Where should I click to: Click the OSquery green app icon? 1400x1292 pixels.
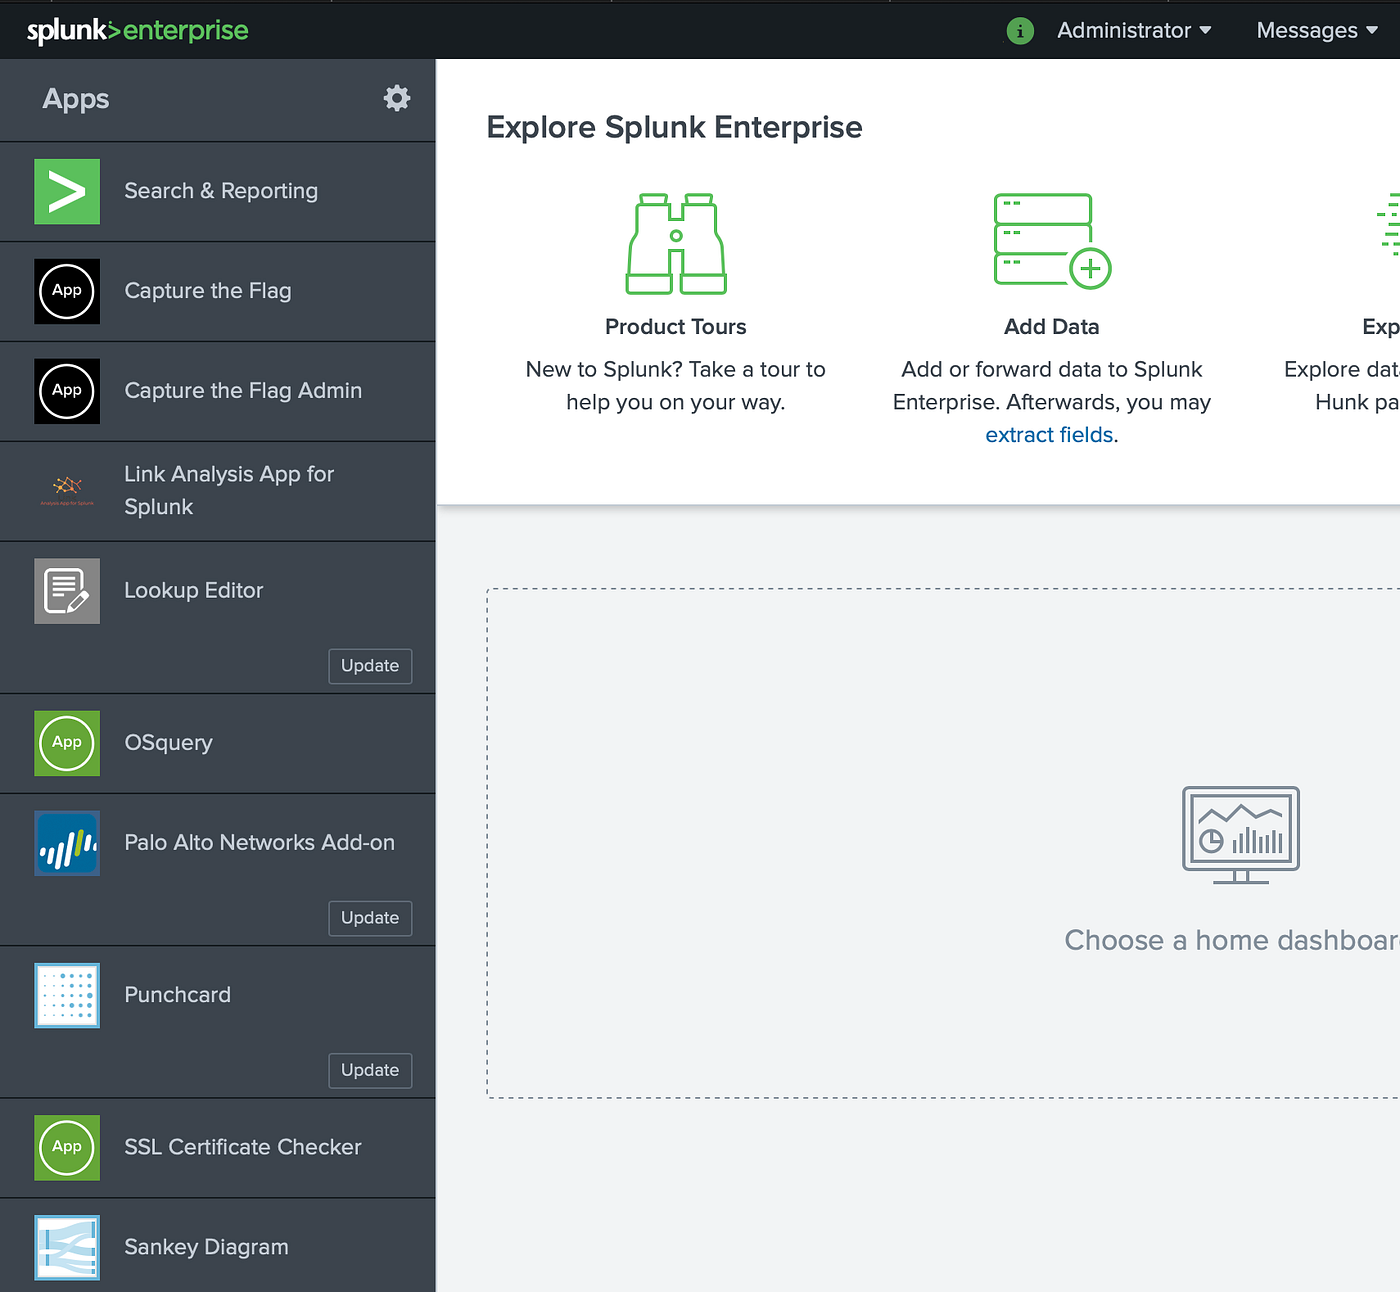tap(67, 743)
